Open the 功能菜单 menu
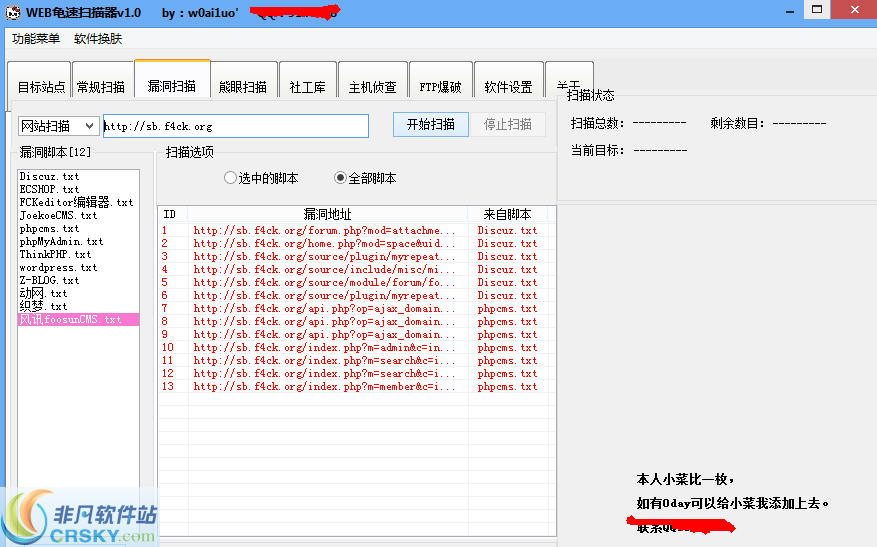Screen dimensions: 877x547 pos(36,39)
